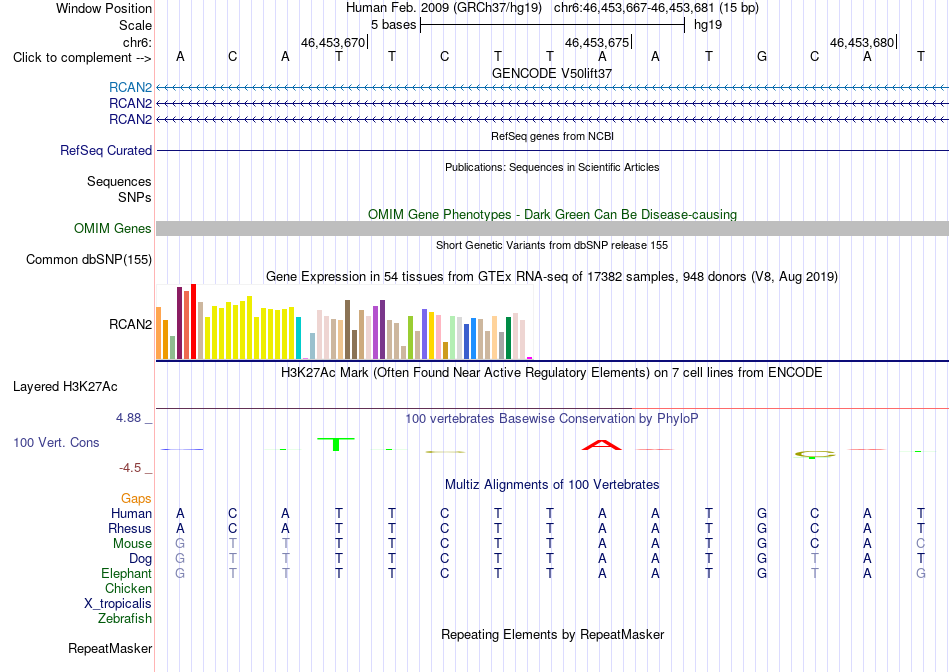
Task: Click the 'Human Feb. 2009 (GRCh37/hg19)' assembly text
Action: point(446,8)
